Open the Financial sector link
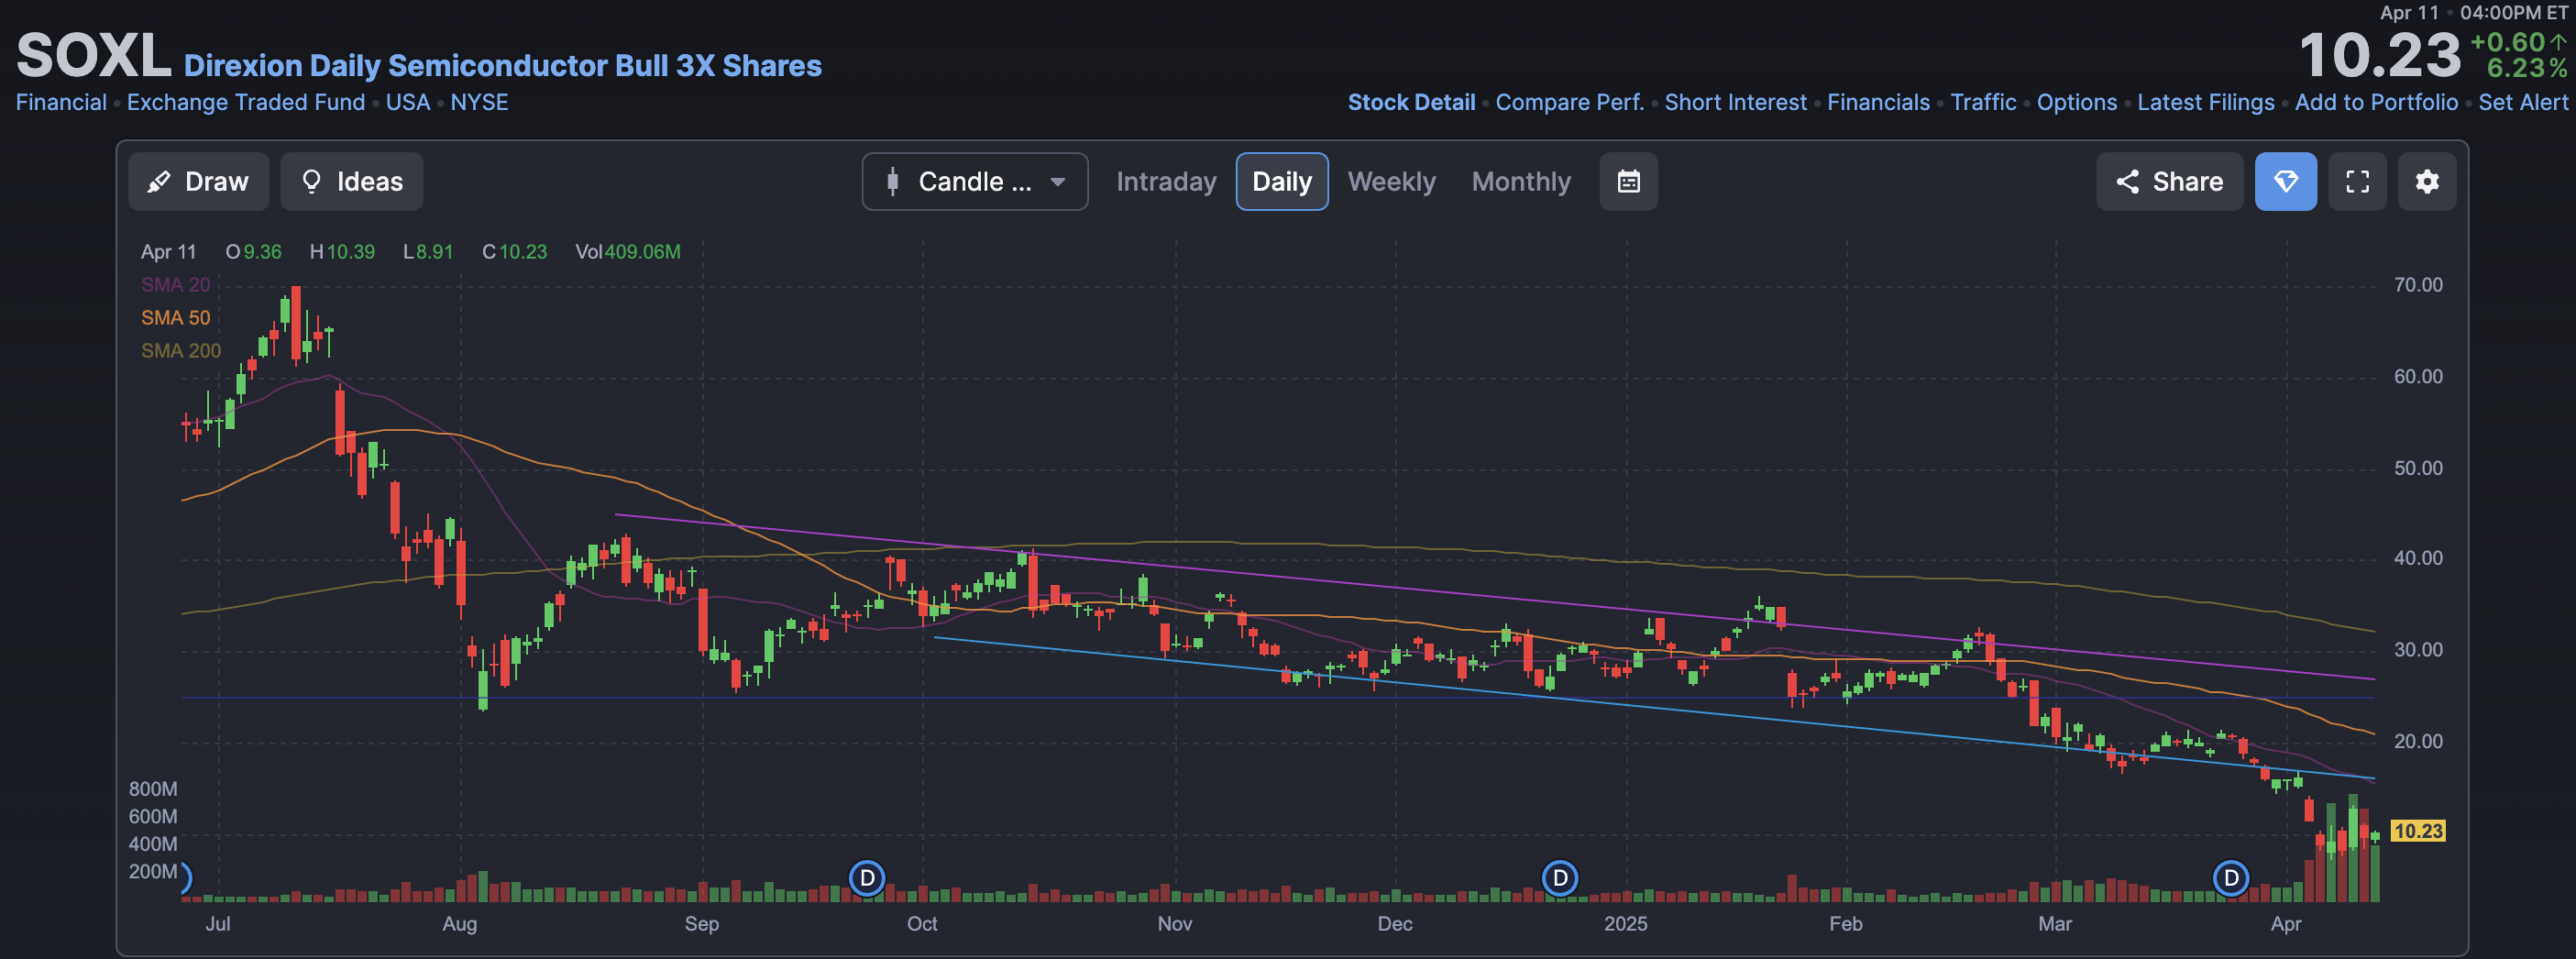2576x959 pixels. click(x=61, y=102)
